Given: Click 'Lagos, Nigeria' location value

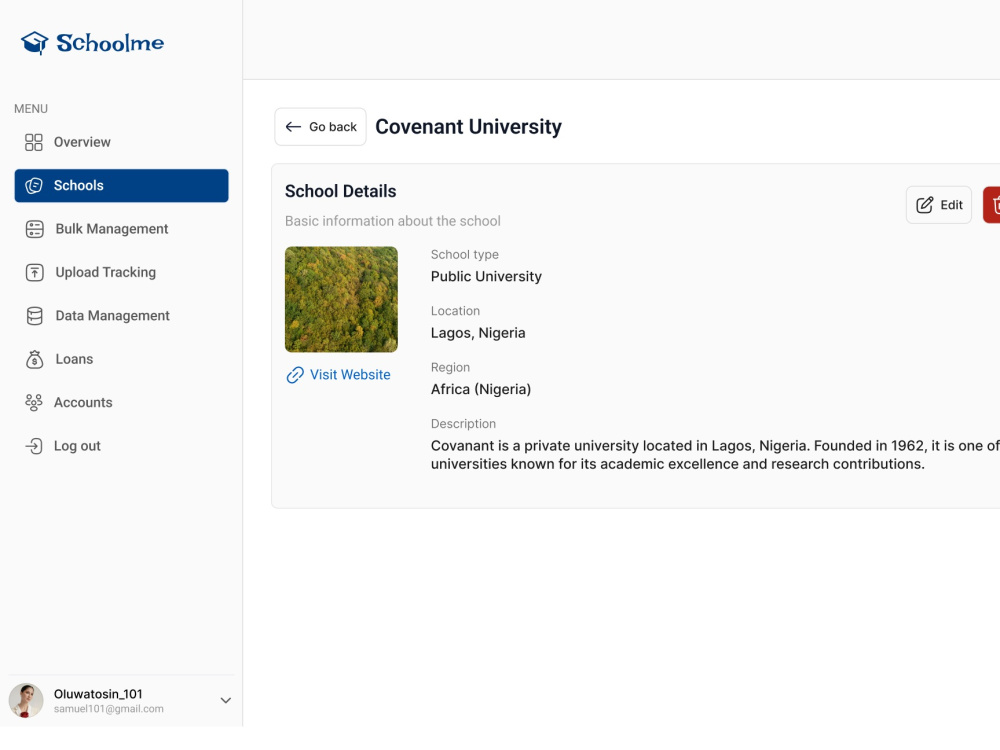Looking at the screenshot, I should pyautogui.click(x=478, y=333).
